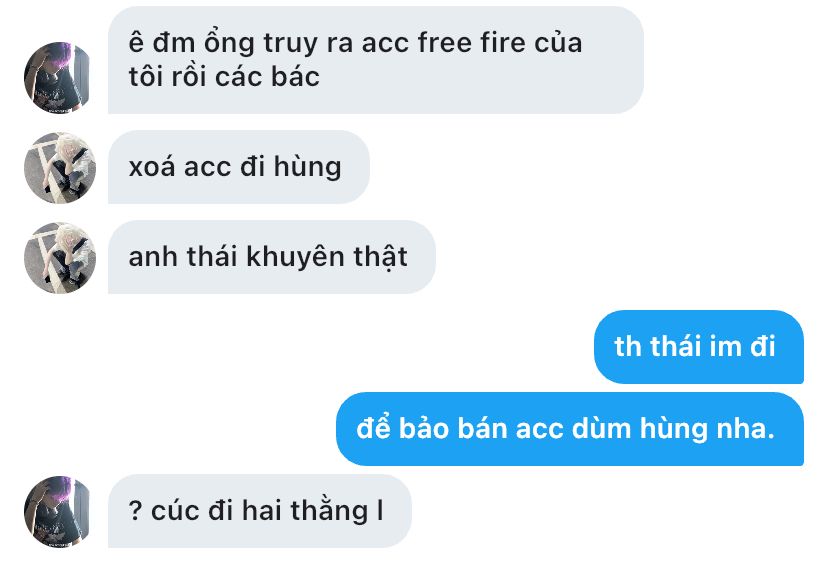The width and height of the screenshot is (828, 577).
Task: Click the word "hùng" in the gray "xoá acc" message
Action: (307, 167)
